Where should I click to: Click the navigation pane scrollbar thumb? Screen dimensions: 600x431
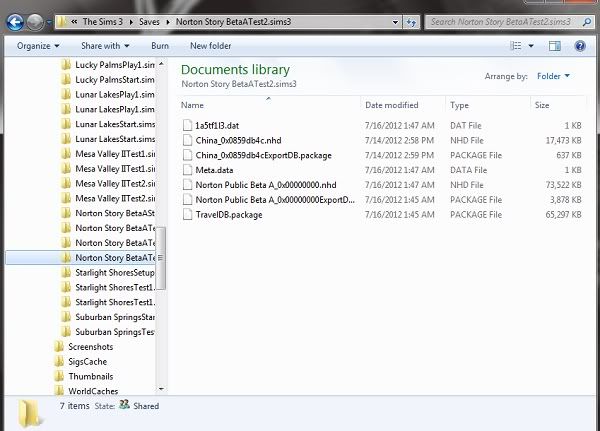(x=161, y=258)
